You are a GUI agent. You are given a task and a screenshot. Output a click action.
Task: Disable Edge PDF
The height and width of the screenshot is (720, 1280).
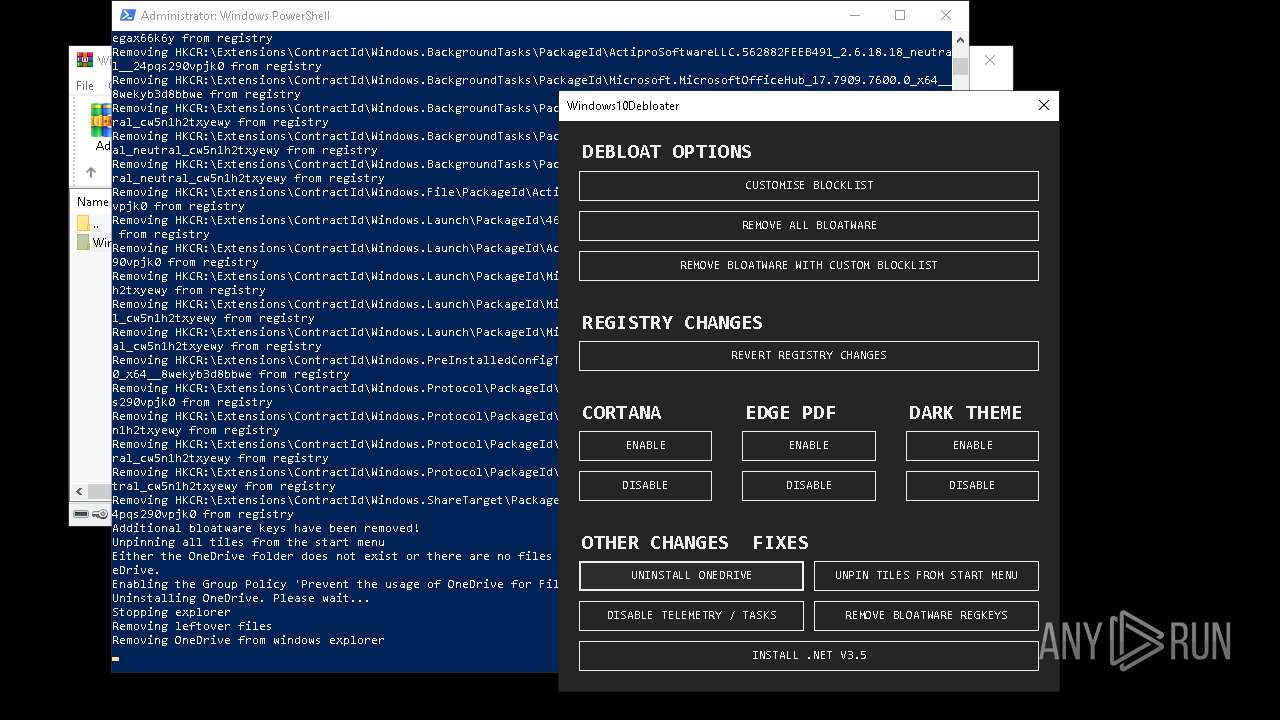click(x=808, y=485)
